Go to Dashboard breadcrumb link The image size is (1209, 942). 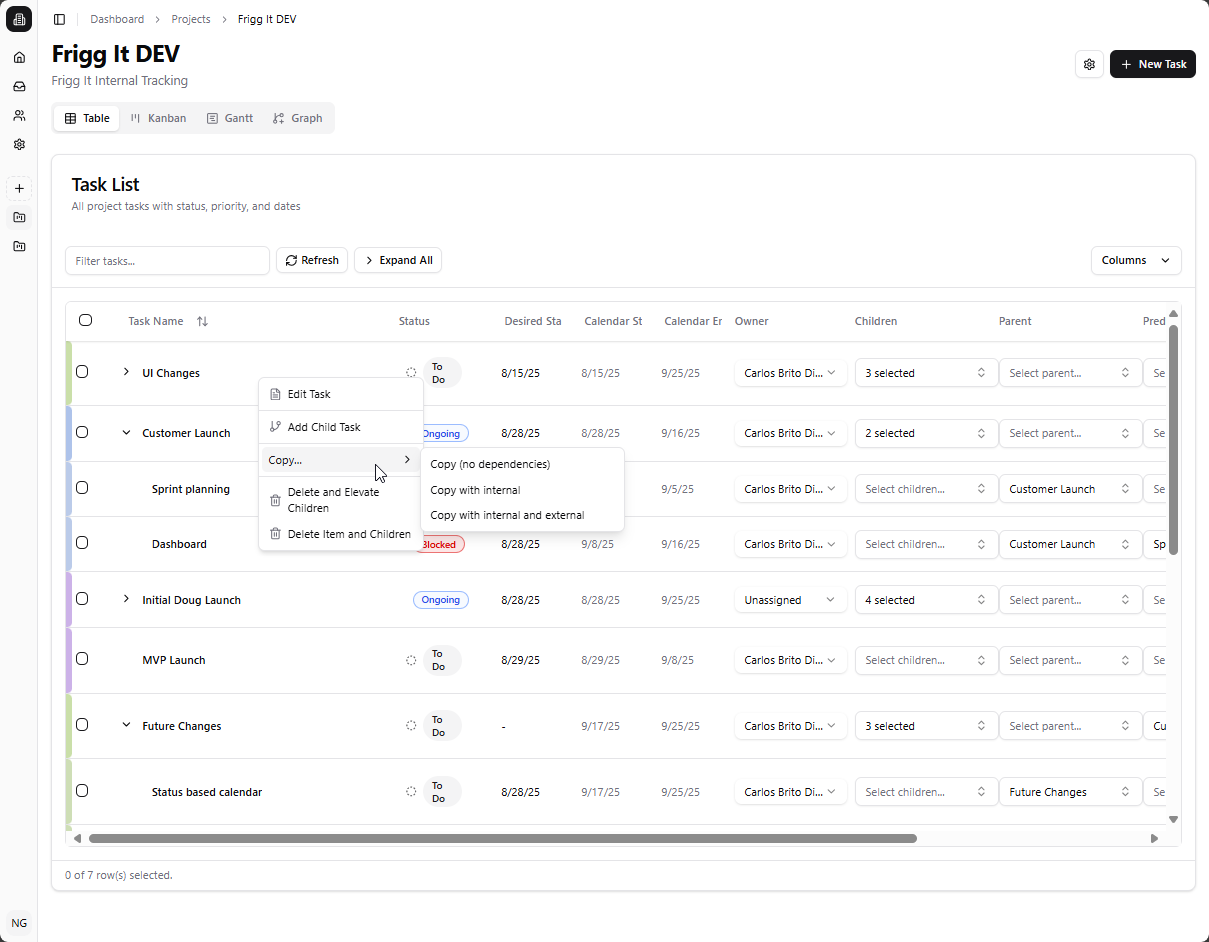click(117, 19)
